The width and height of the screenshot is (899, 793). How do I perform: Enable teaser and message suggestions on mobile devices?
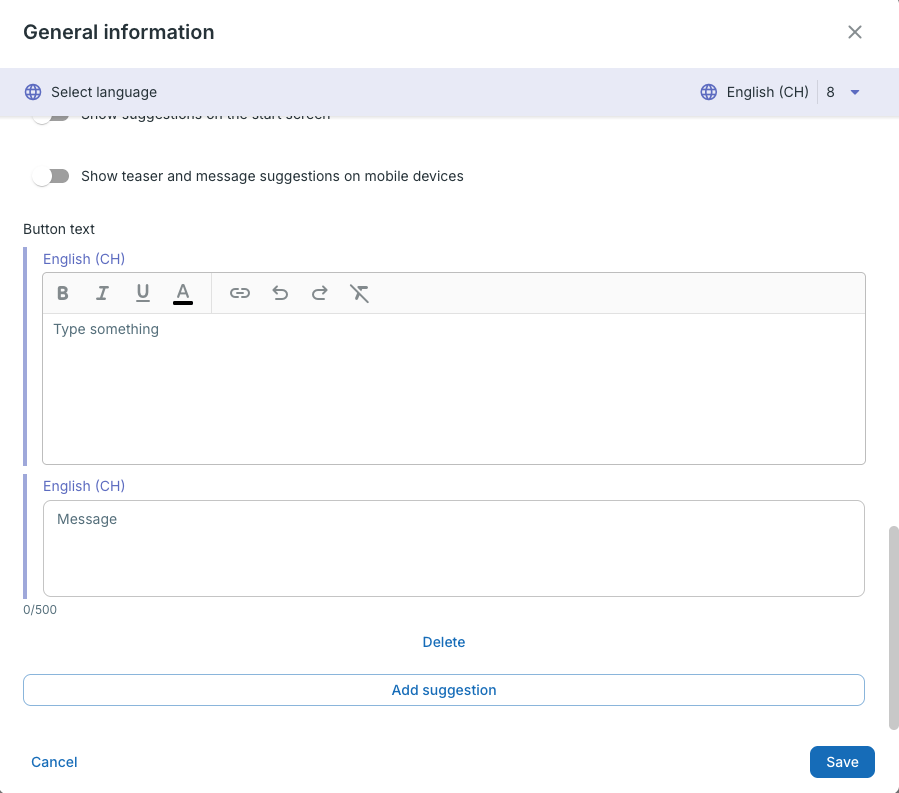51,176
